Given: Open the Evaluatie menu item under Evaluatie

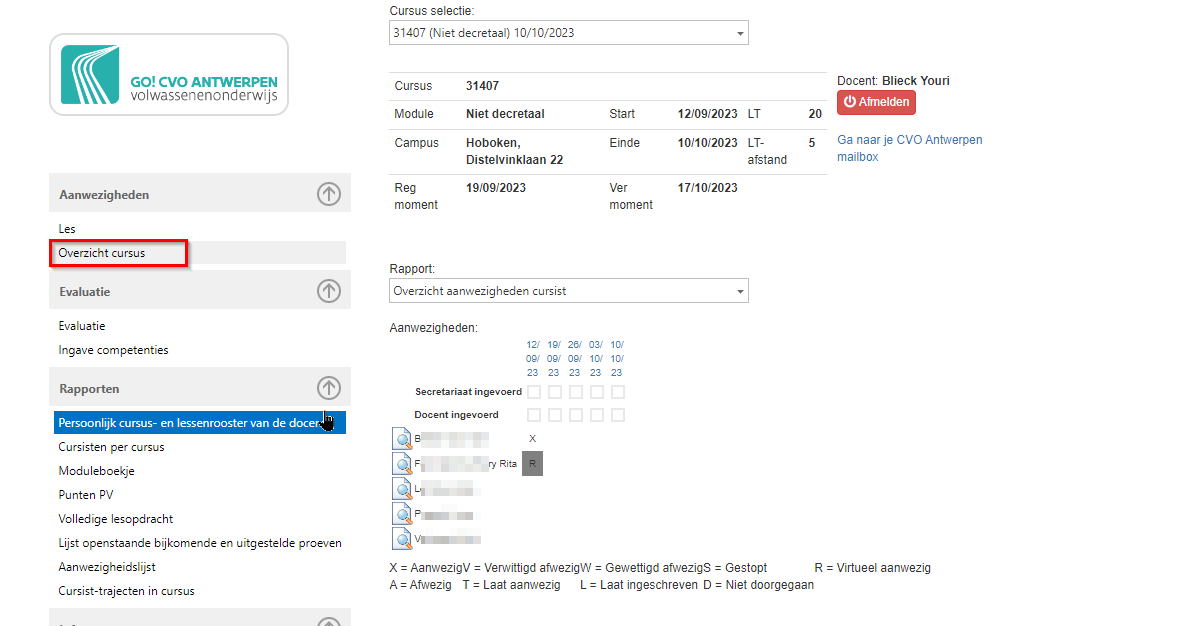Looking at the screenshot, I should click(x=81, y=326).
